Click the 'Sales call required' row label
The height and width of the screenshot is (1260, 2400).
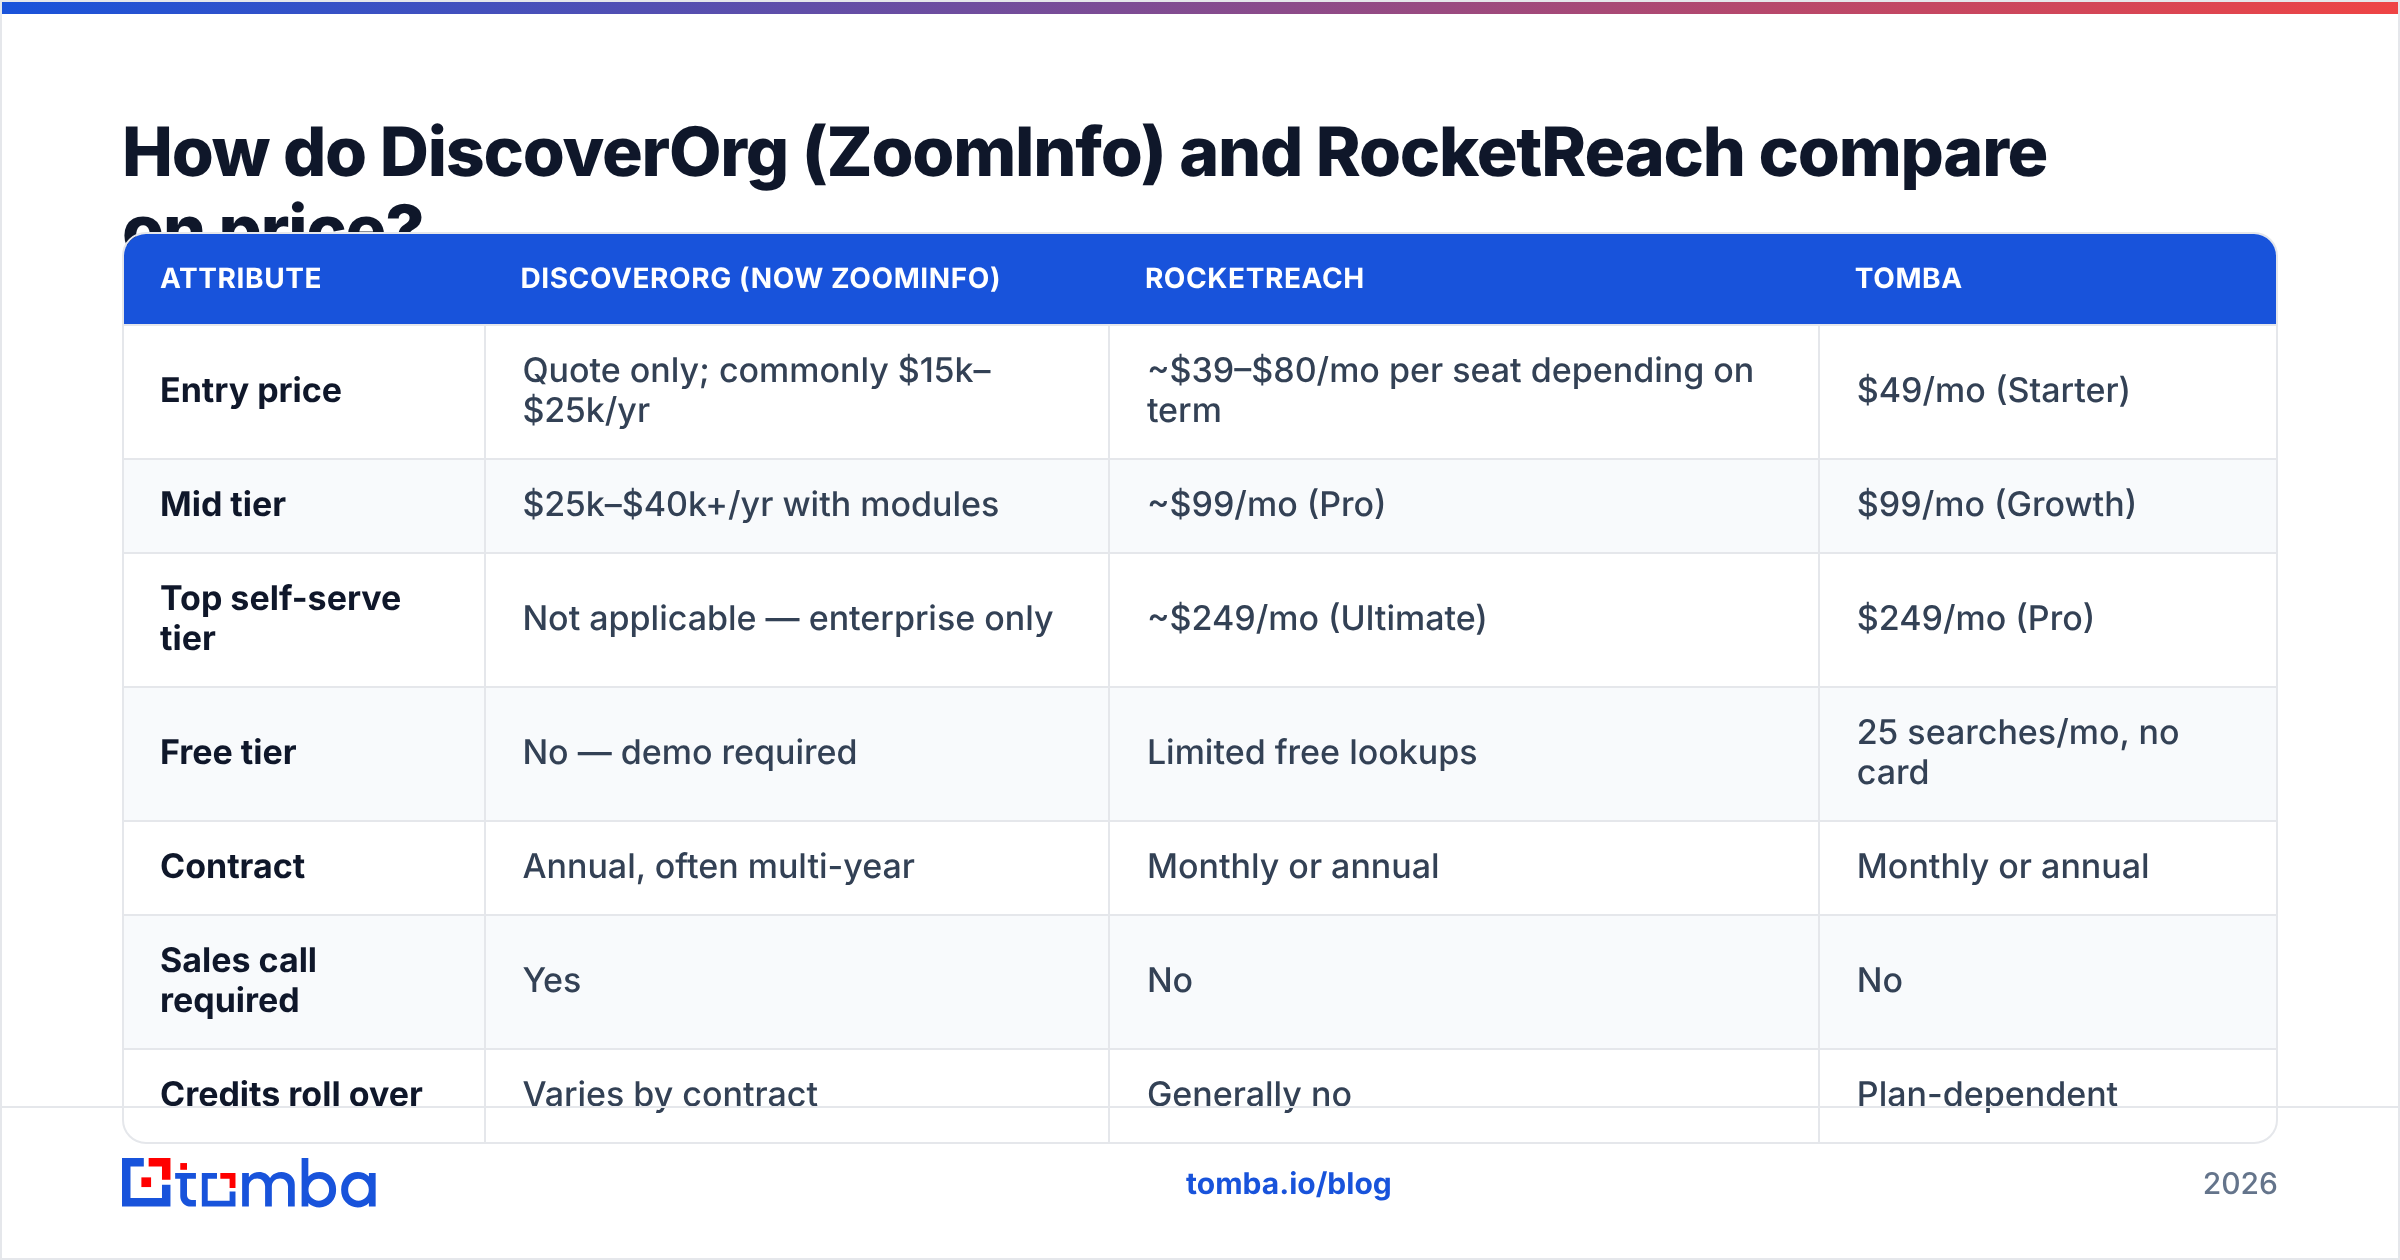pyautogui.click(x=238, y=980)
